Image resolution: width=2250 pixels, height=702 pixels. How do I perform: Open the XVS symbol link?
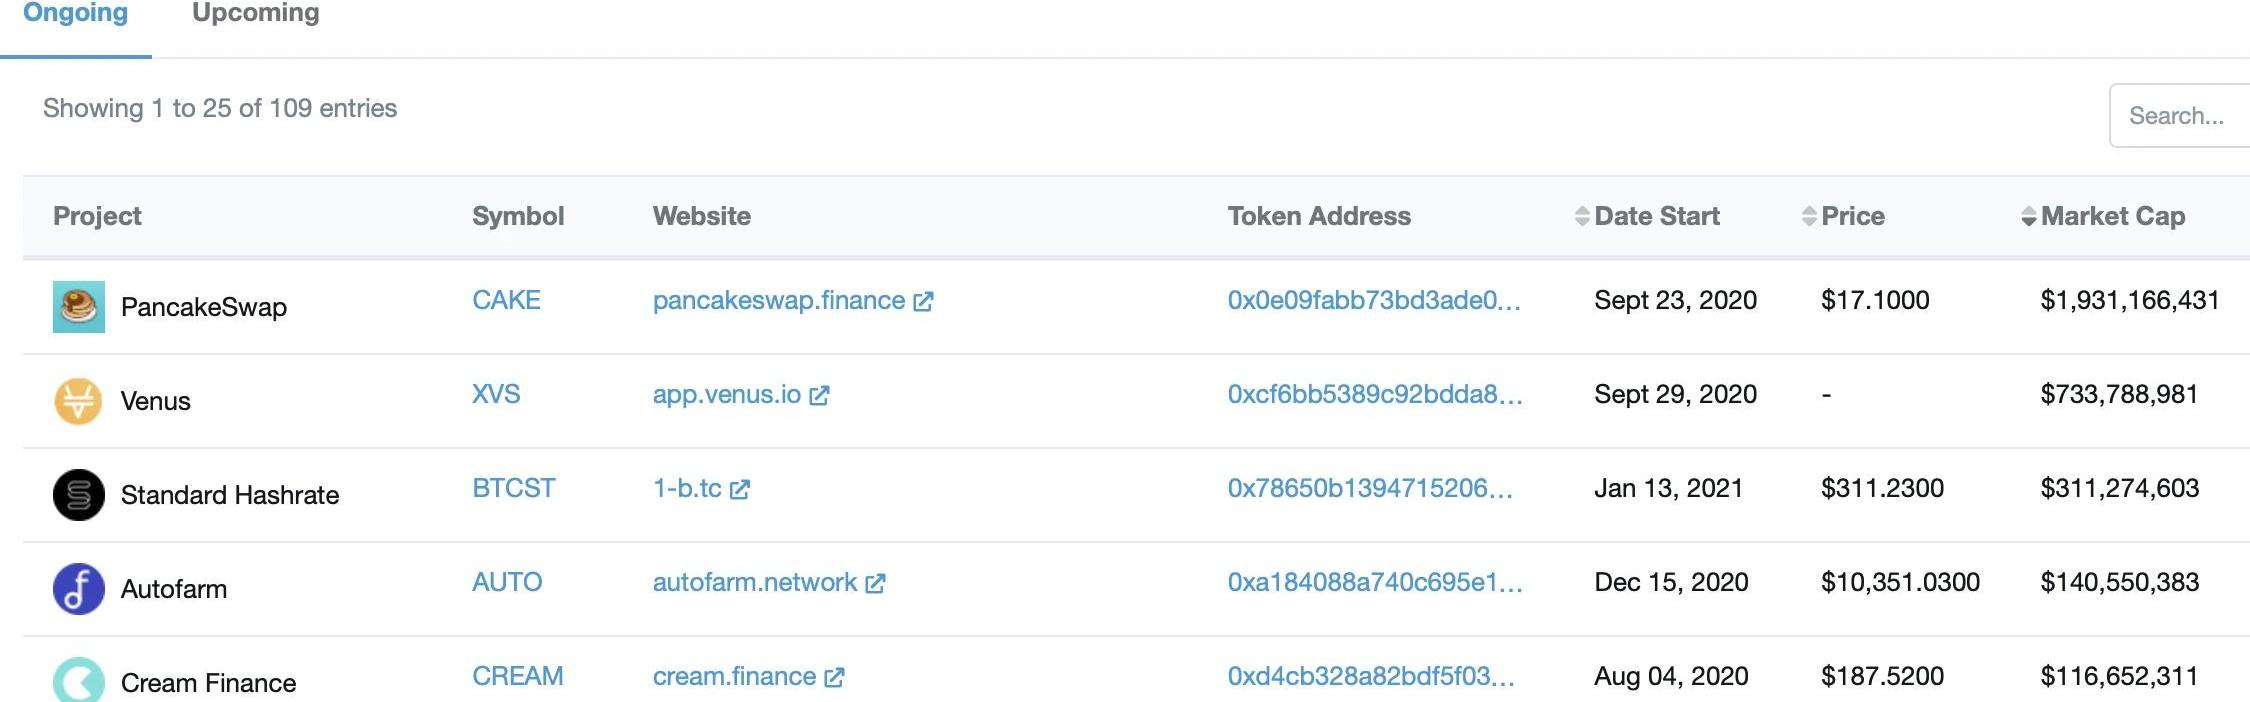coord(496,394)
